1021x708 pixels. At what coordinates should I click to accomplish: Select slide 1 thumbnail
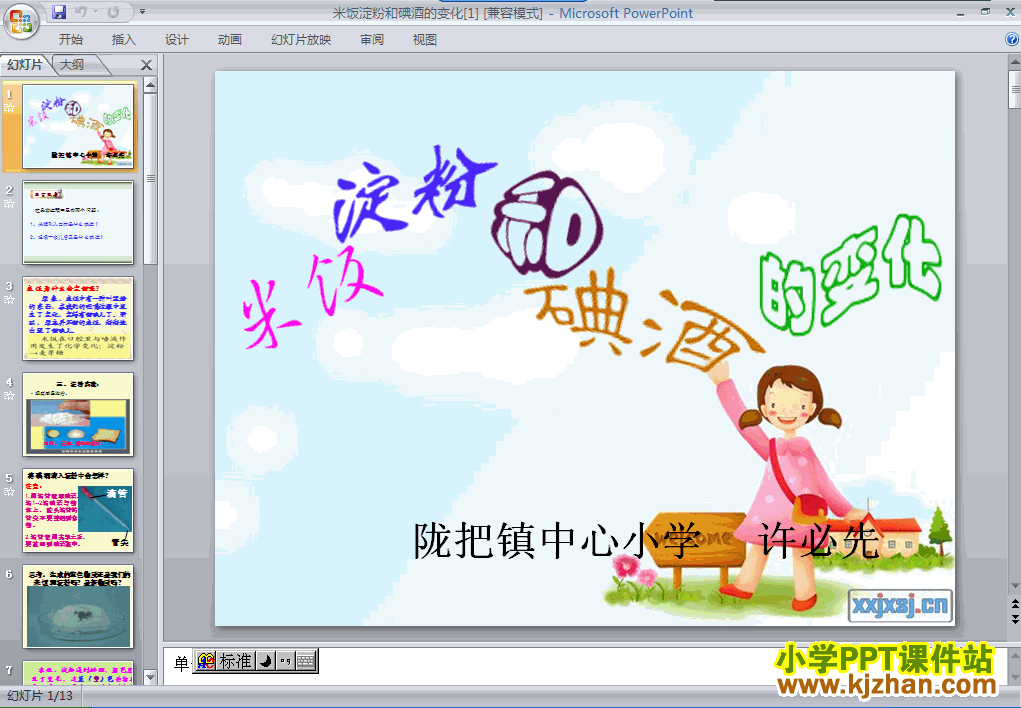coord(78,126)
